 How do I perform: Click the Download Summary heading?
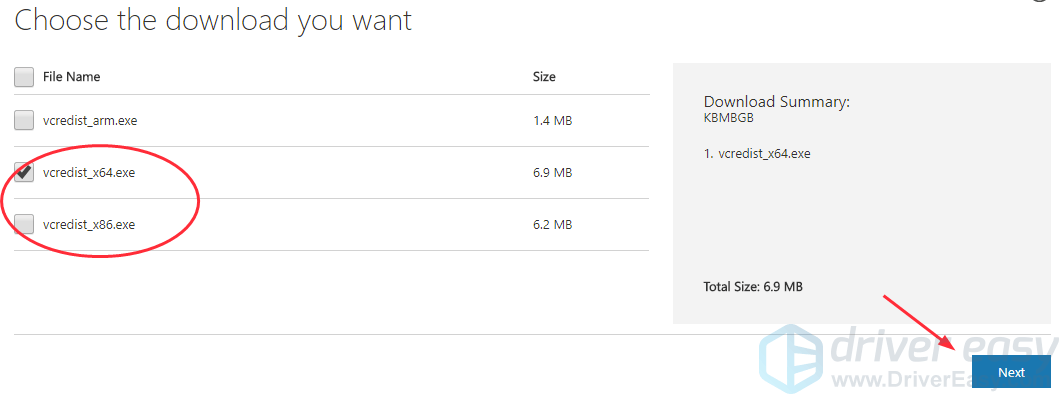tap(776, 102)
